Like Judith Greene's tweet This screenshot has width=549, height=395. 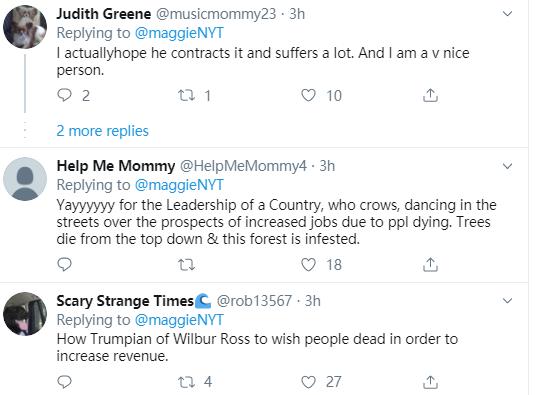pyautogui.click(x=308, y=95)
